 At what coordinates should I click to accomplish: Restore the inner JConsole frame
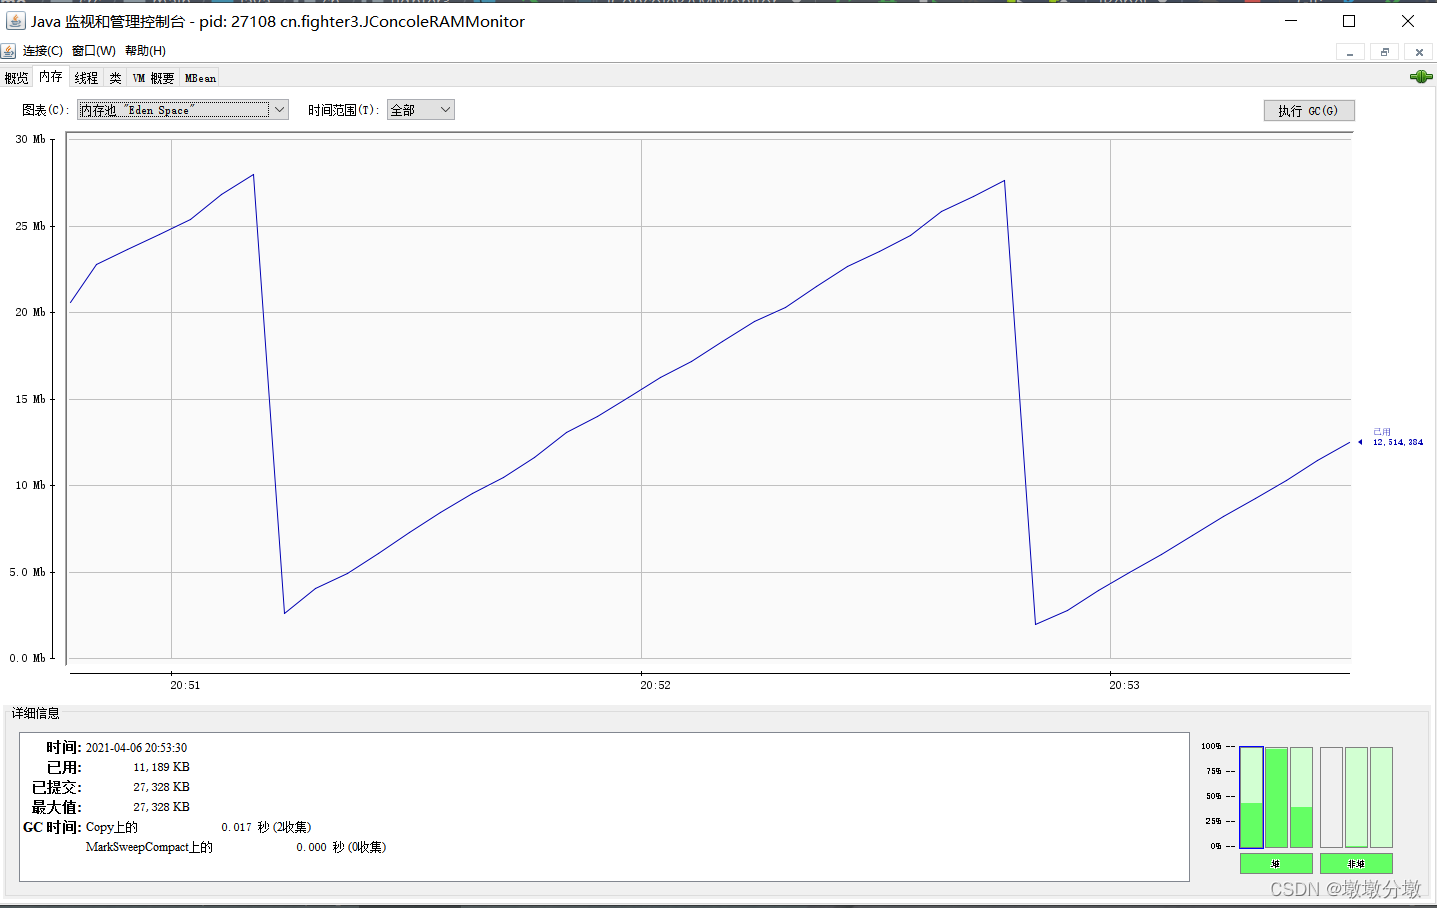coord(1384,52)
